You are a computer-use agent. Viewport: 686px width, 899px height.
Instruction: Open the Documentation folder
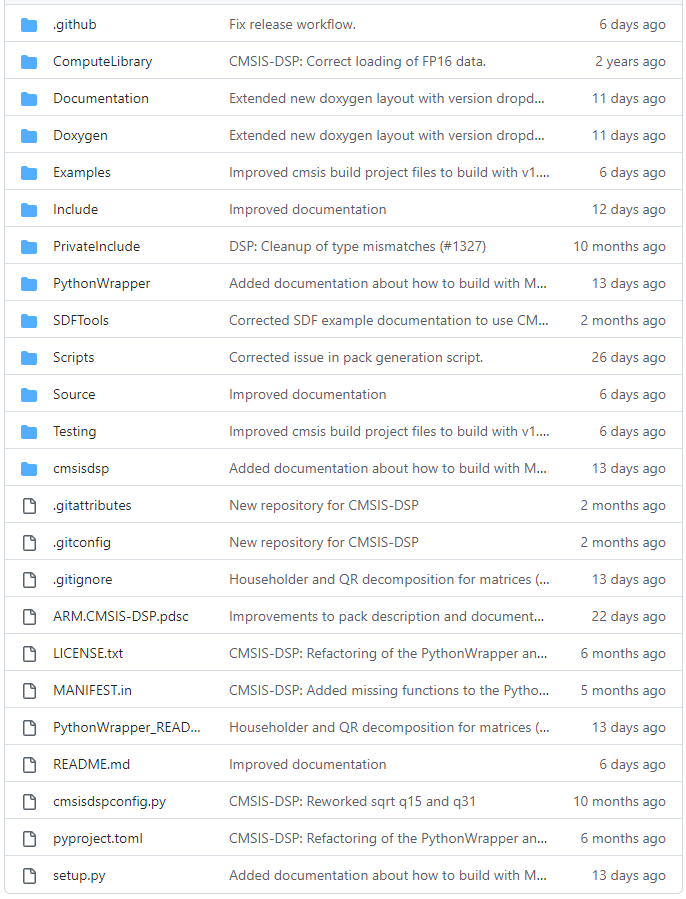pyautogui.click(x=100, y=98)
